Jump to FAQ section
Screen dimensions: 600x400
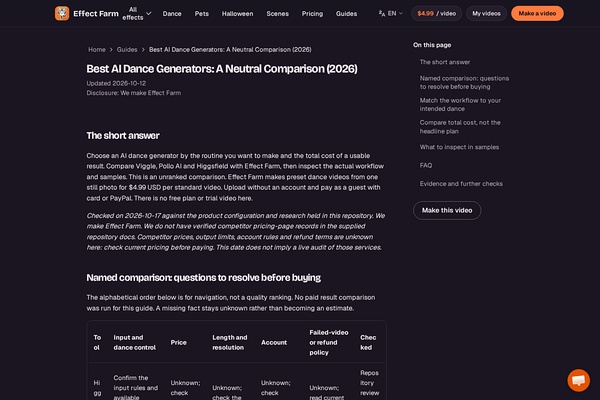(426, 165)
